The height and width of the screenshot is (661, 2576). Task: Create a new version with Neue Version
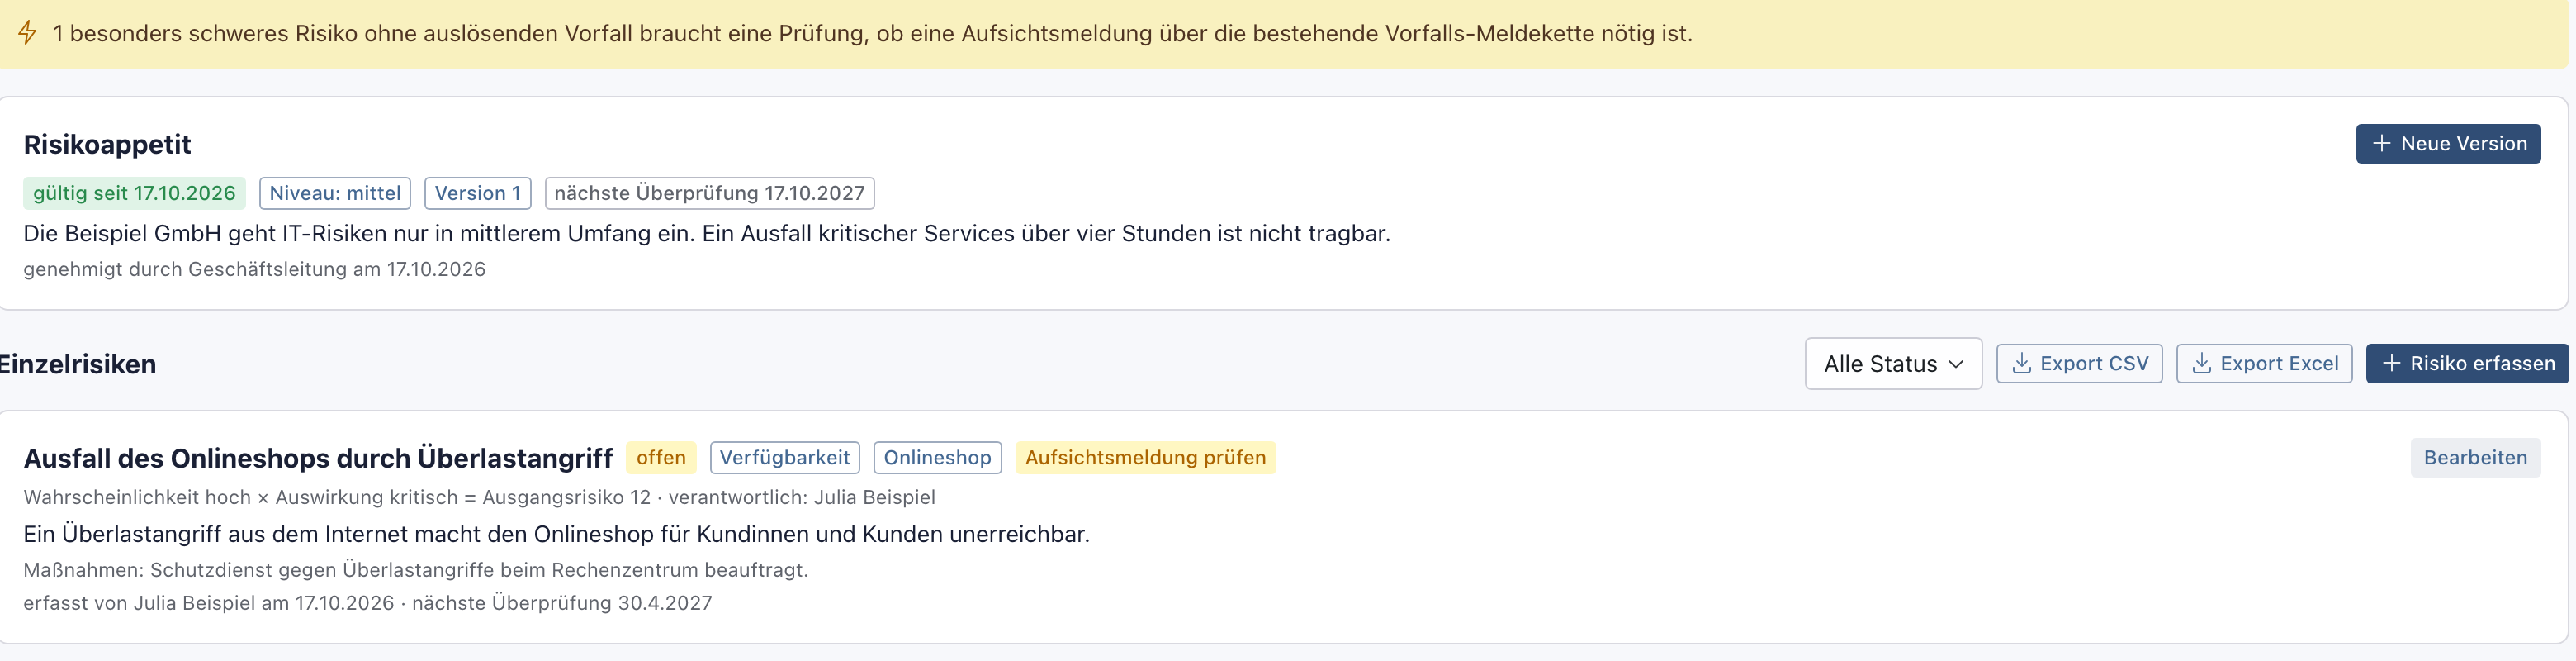point(2448,144)
